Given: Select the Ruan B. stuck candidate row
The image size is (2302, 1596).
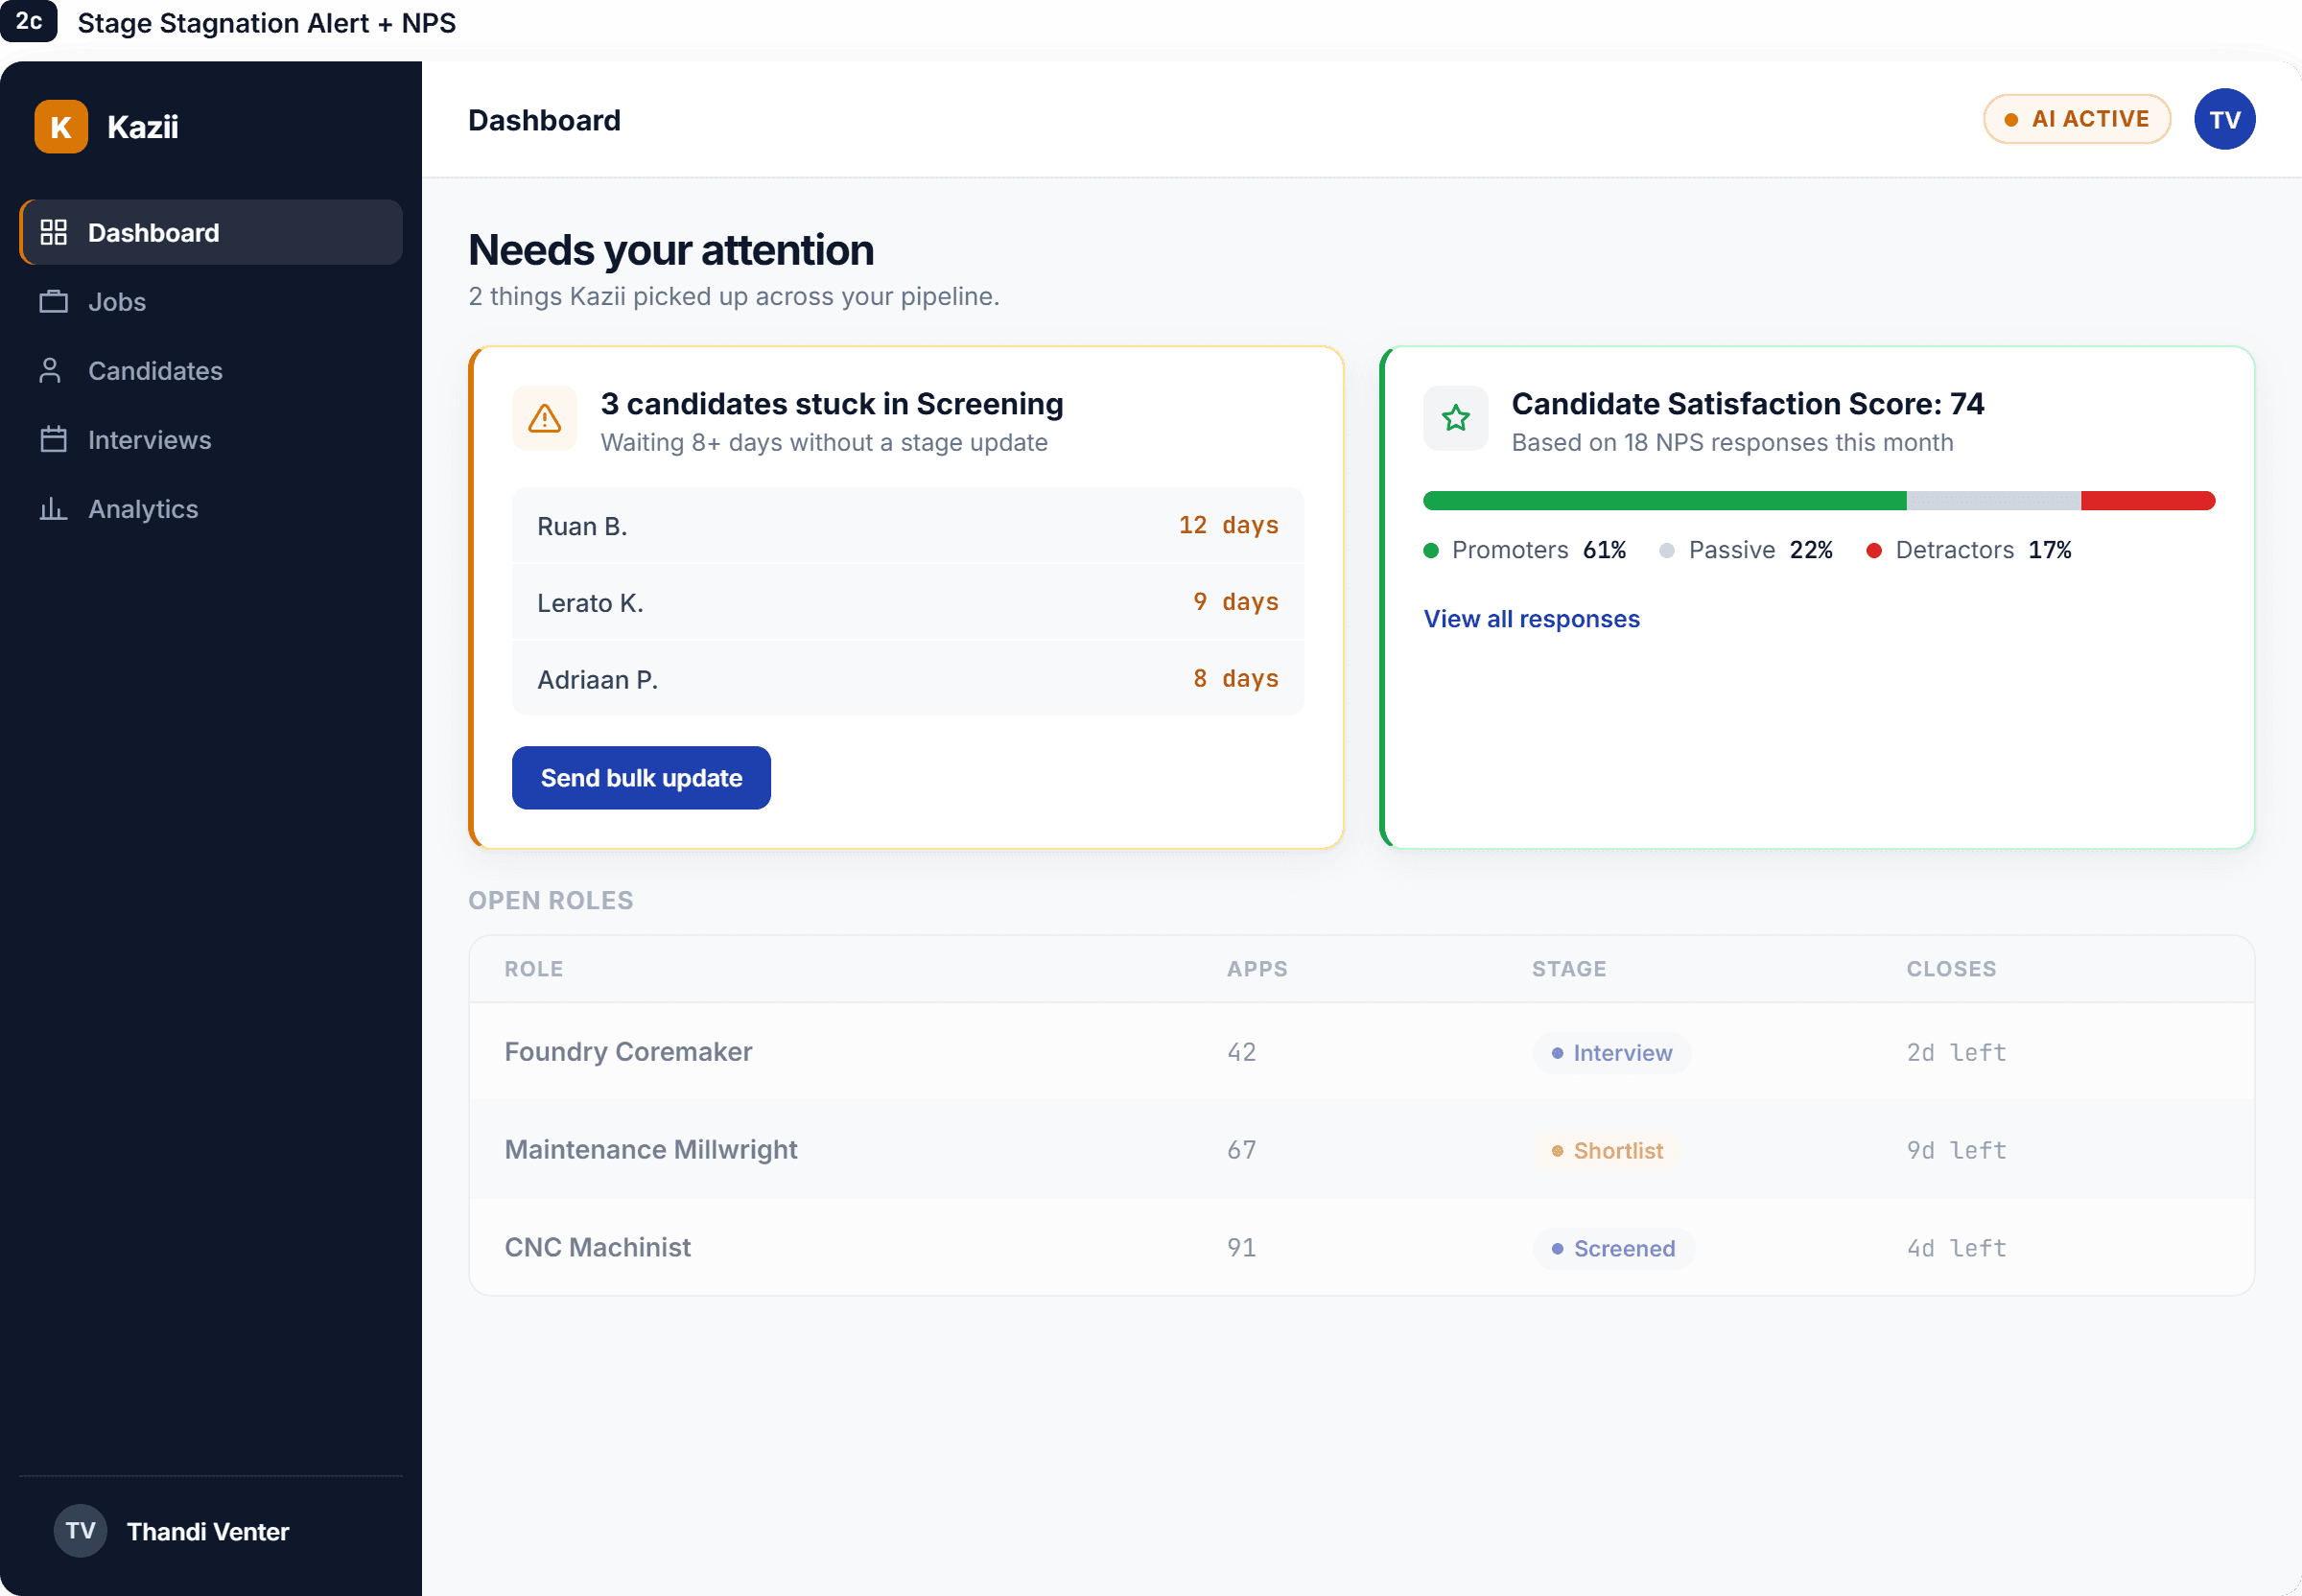Looking at the screenshot, I should 907,525.
